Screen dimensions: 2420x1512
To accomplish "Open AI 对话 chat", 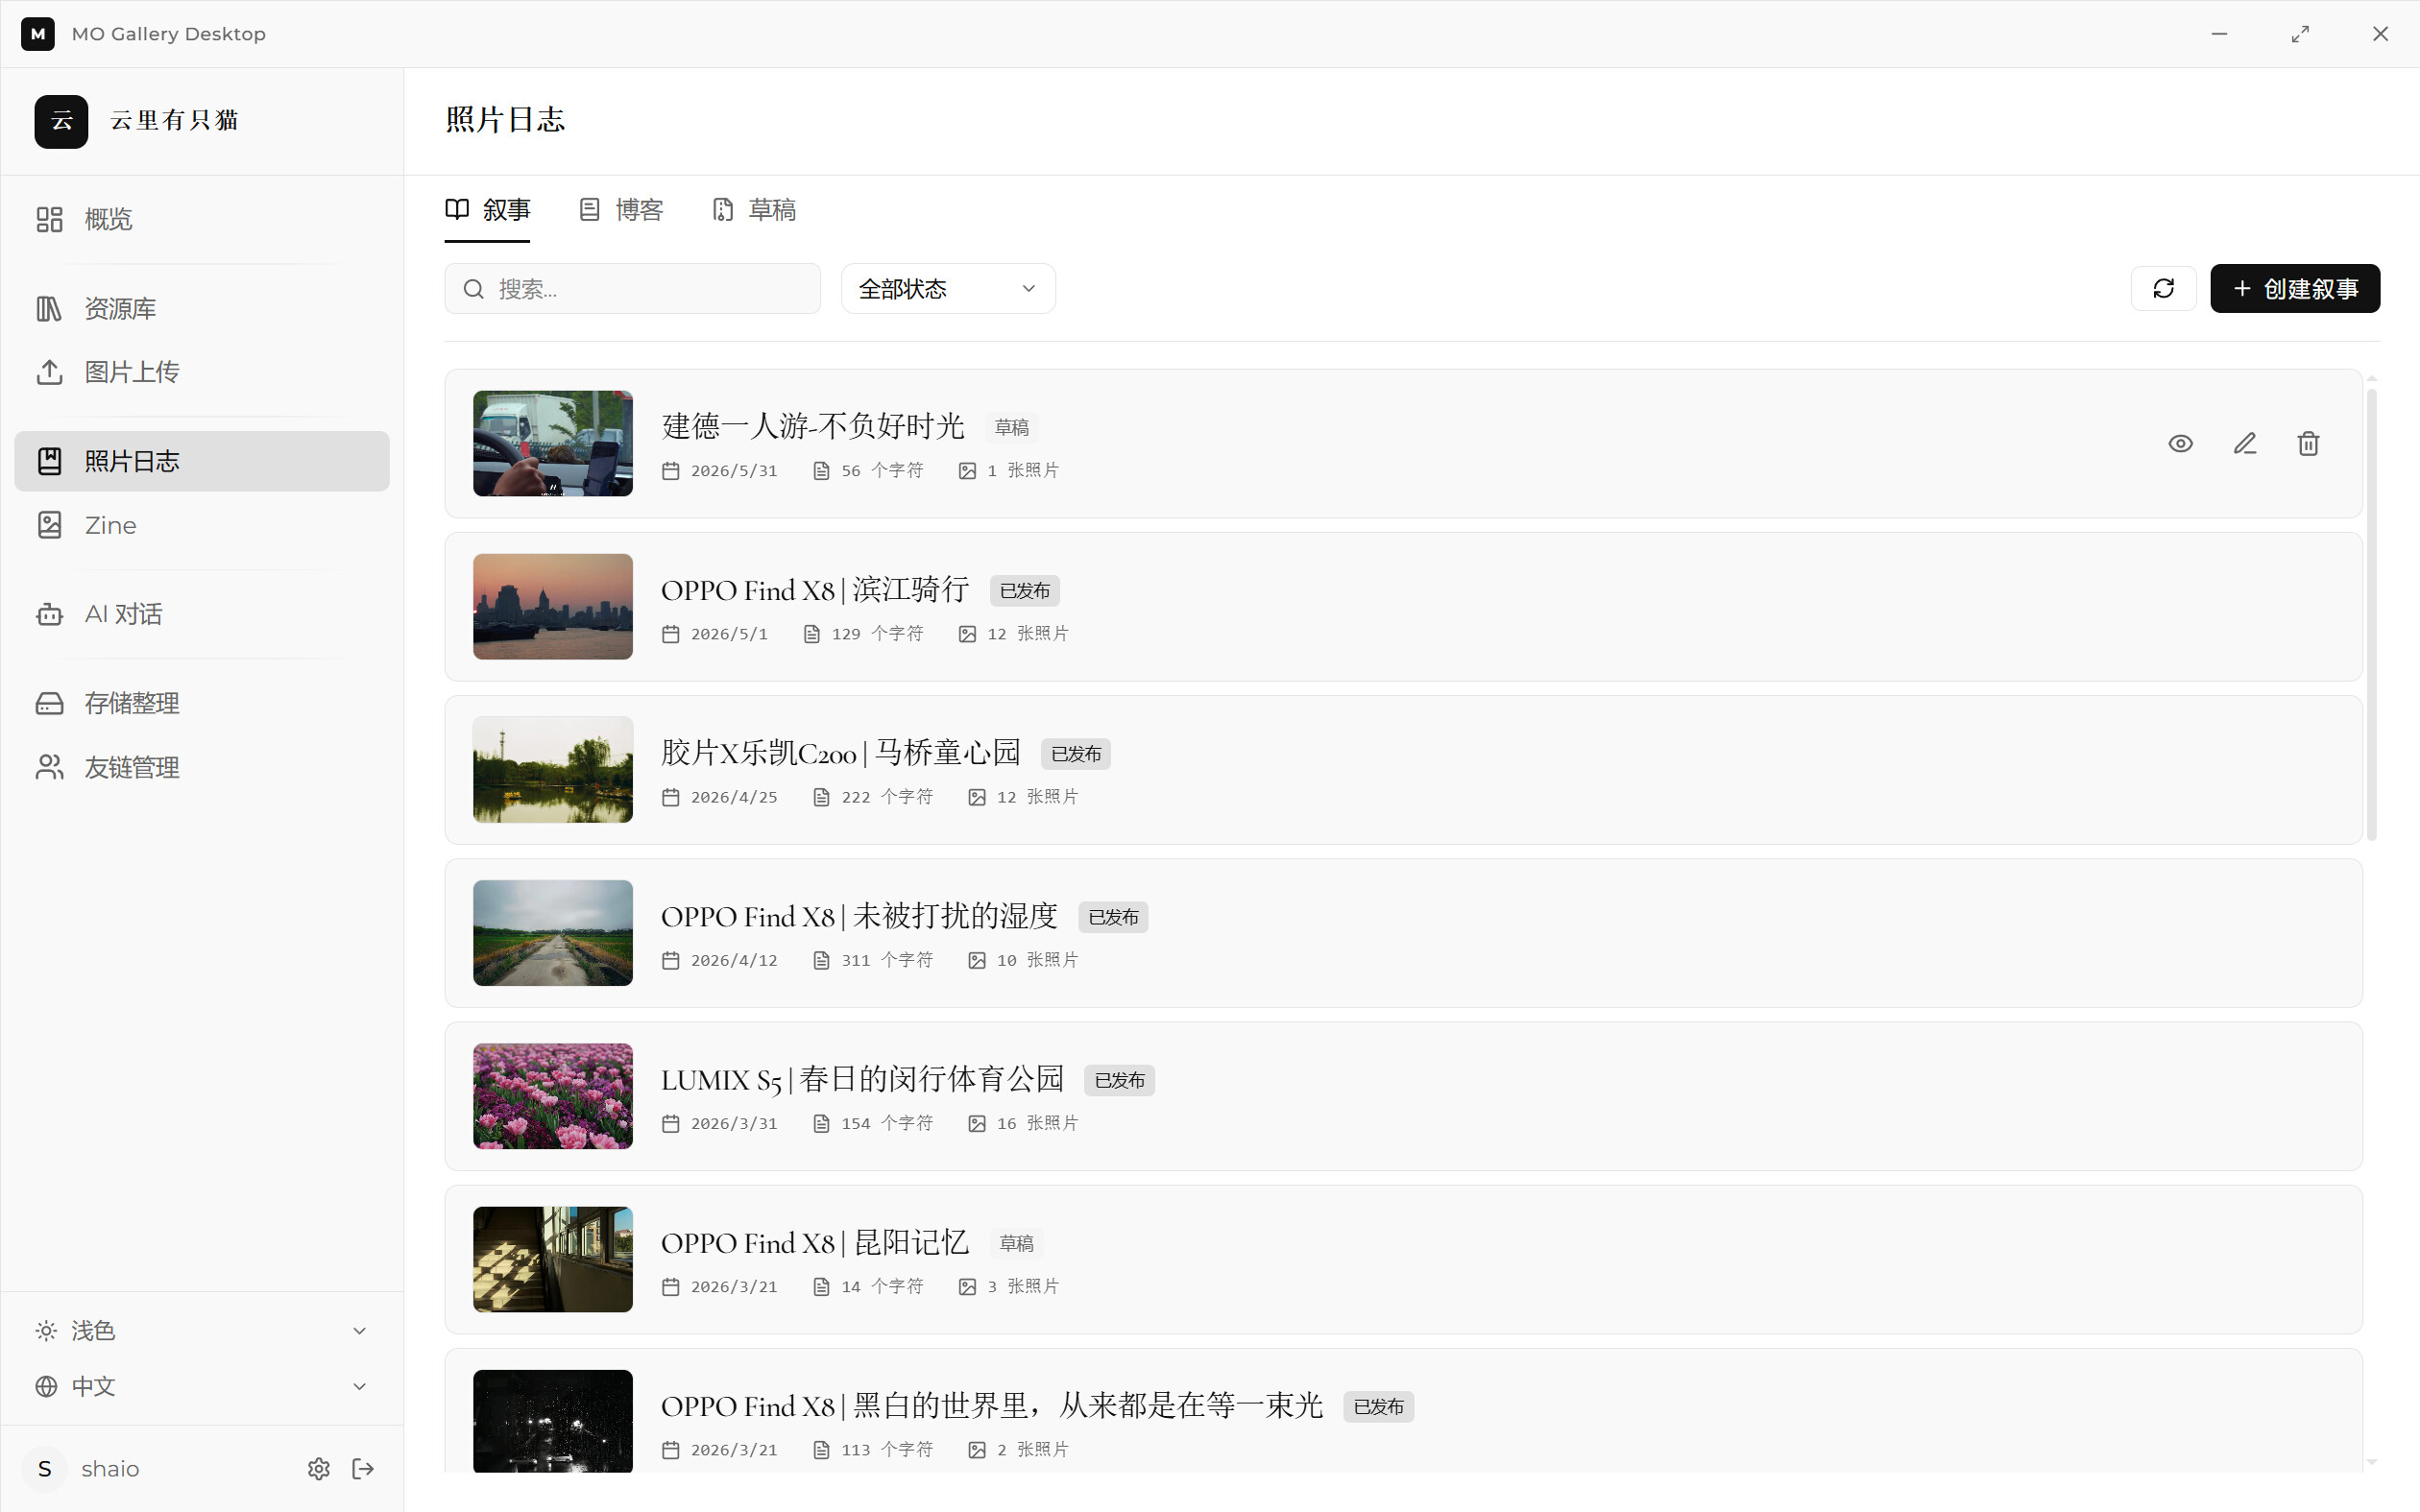I will 202,614.
